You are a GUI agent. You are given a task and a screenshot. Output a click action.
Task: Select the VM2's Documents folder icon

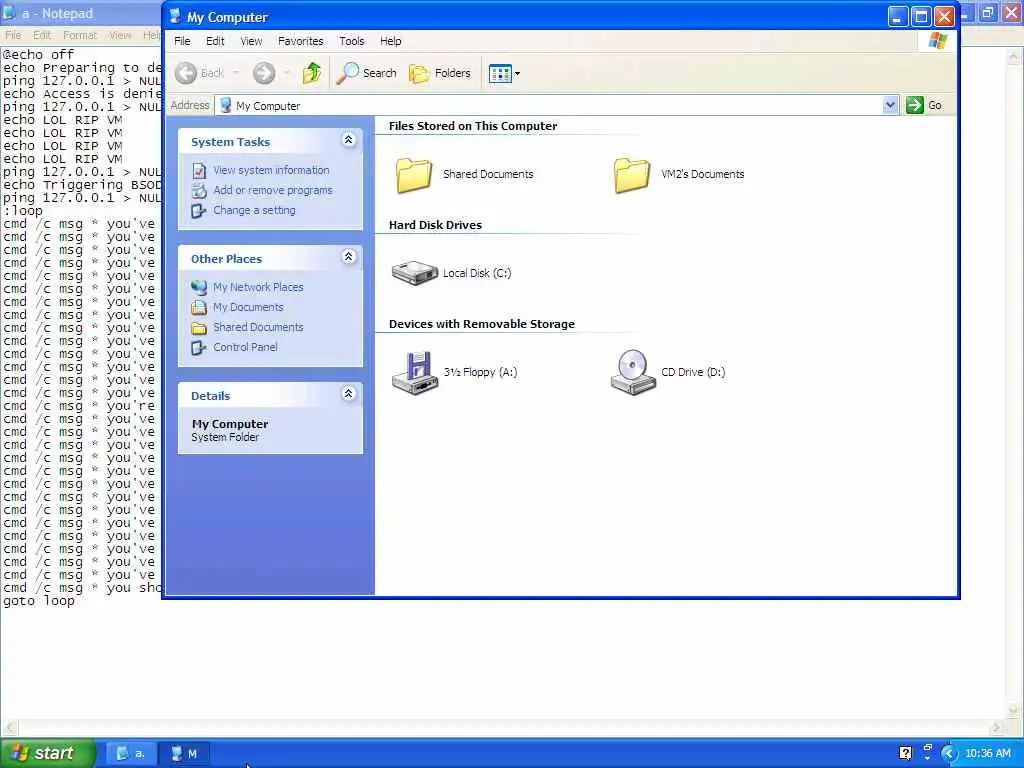[x=632, y=175]
